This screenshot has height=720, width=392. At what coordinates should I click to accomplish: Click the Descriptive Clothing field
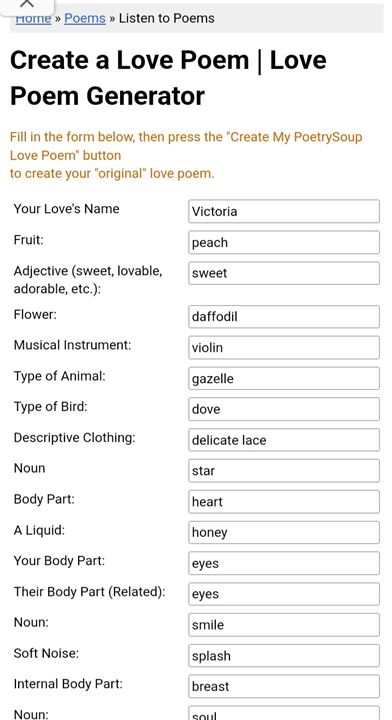[x=284, y=440]
